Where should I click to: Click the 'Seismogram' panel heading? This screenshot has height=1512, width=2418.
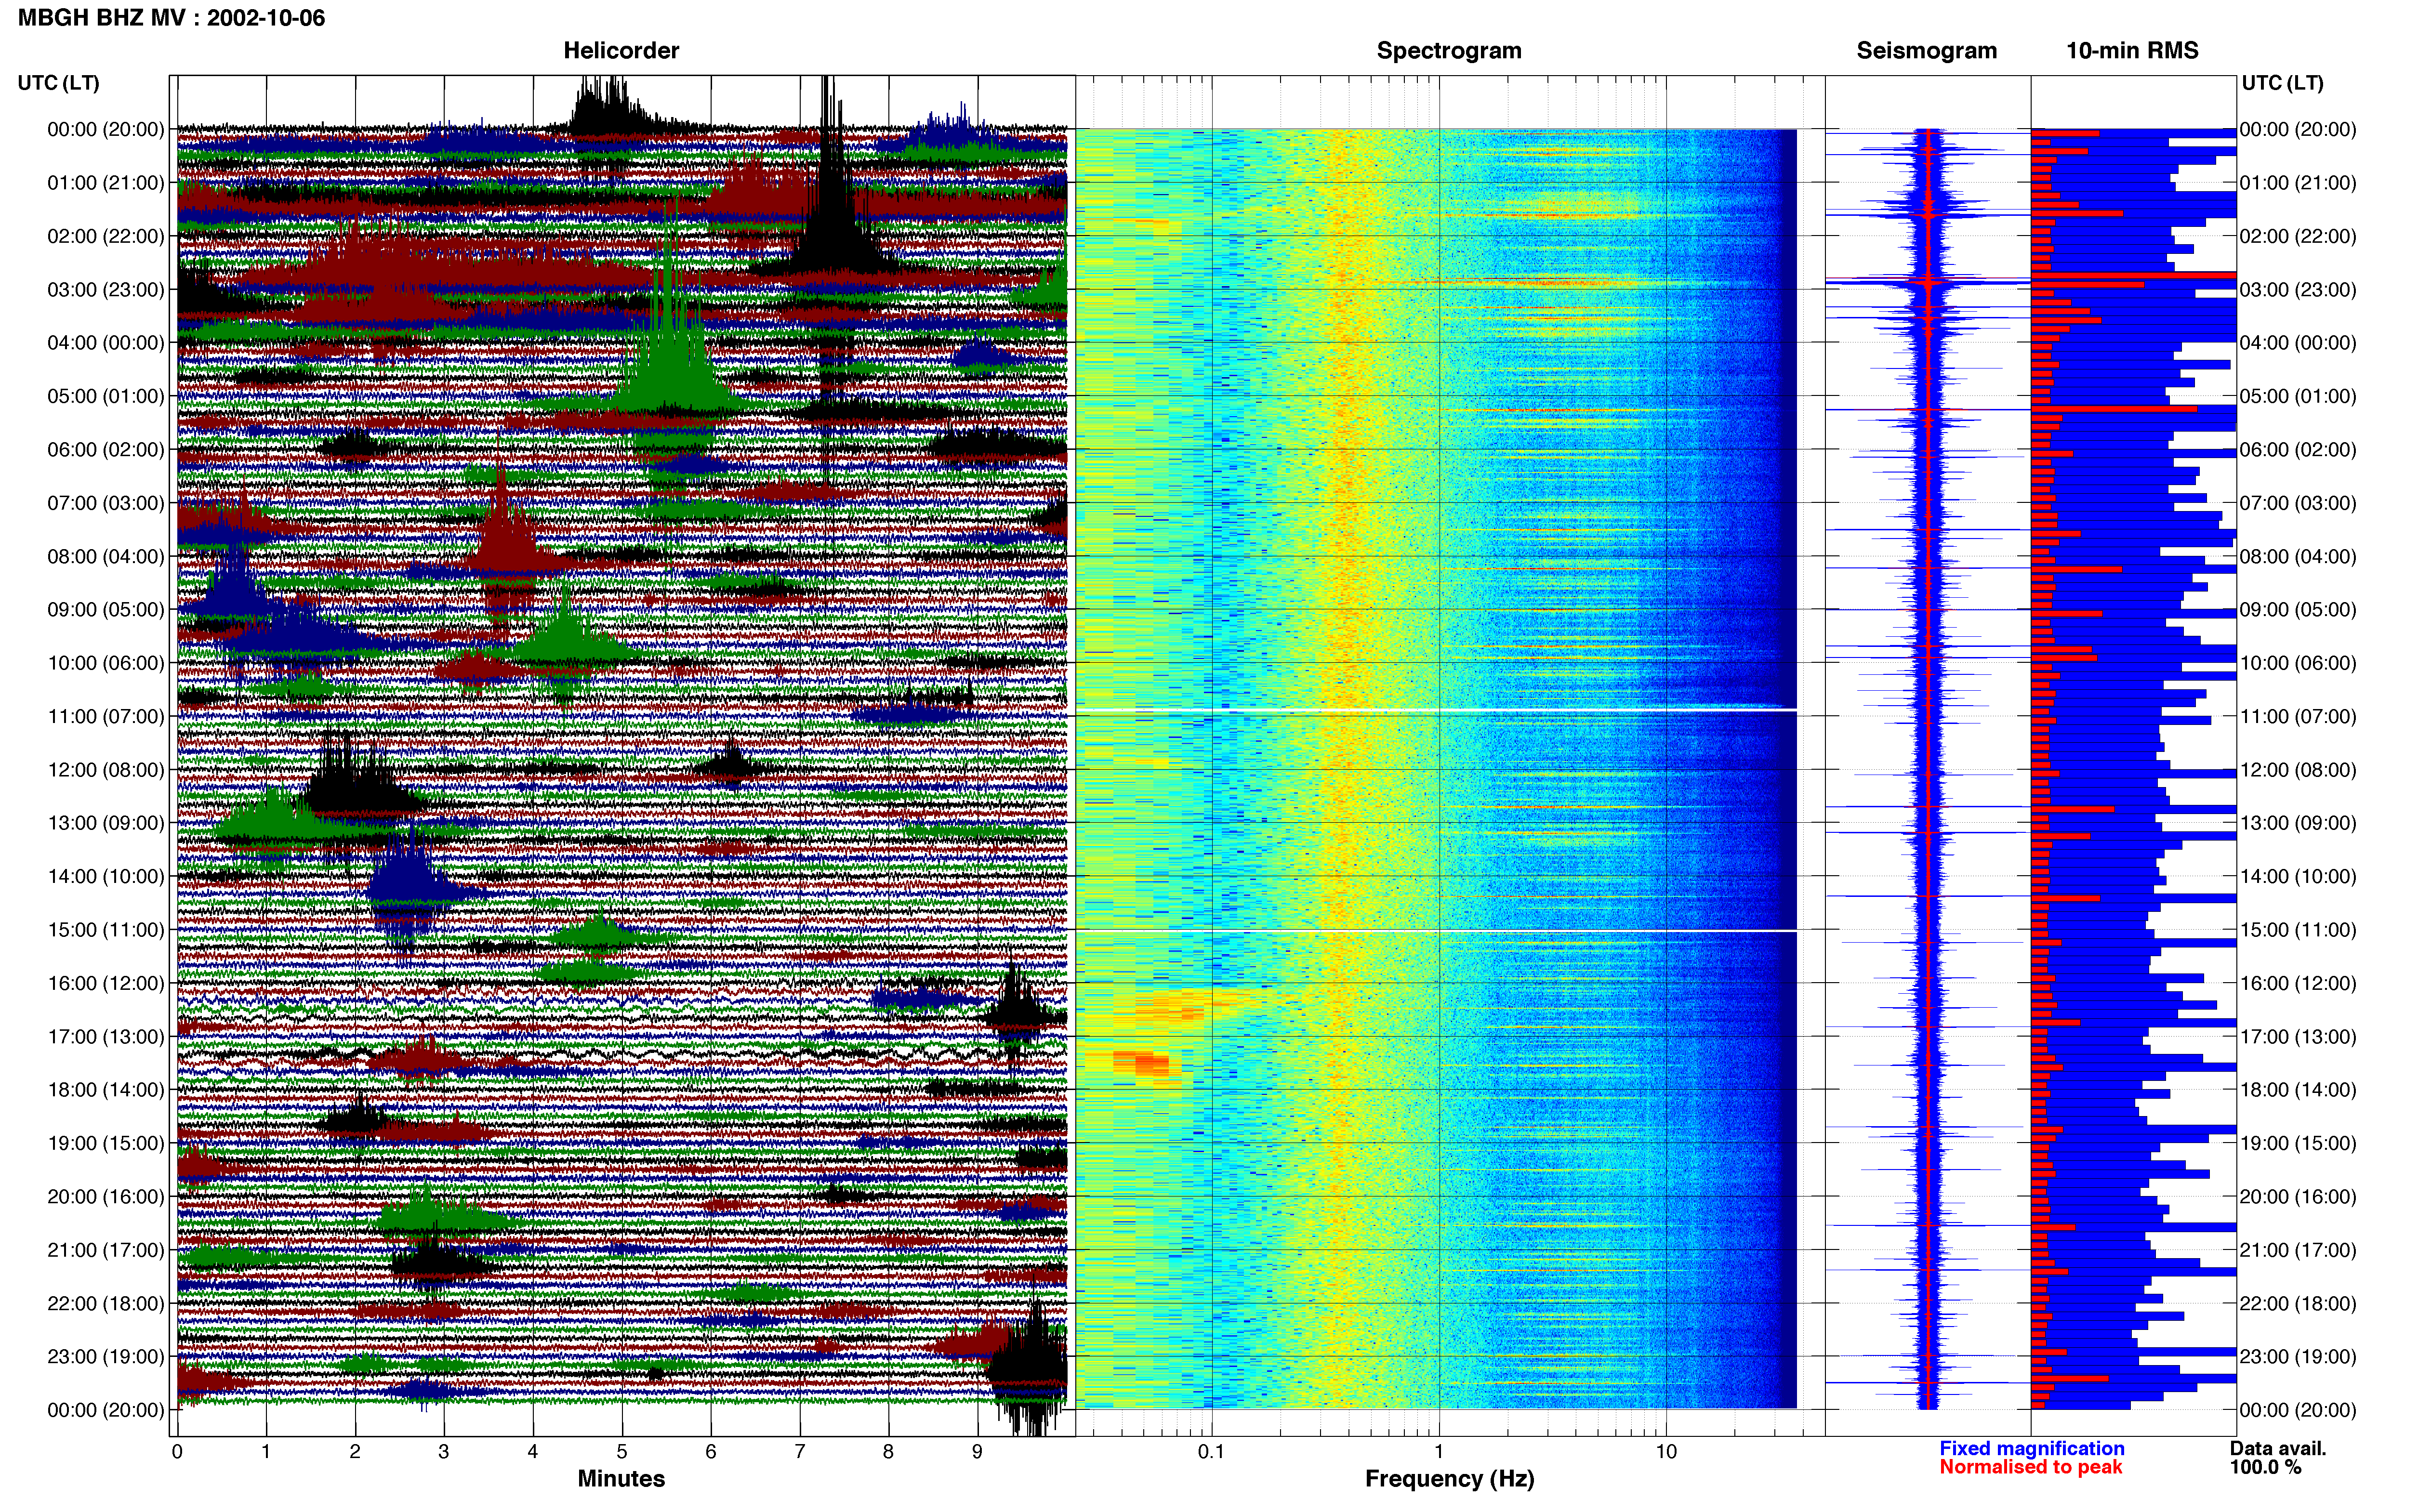click(1926, 51)
